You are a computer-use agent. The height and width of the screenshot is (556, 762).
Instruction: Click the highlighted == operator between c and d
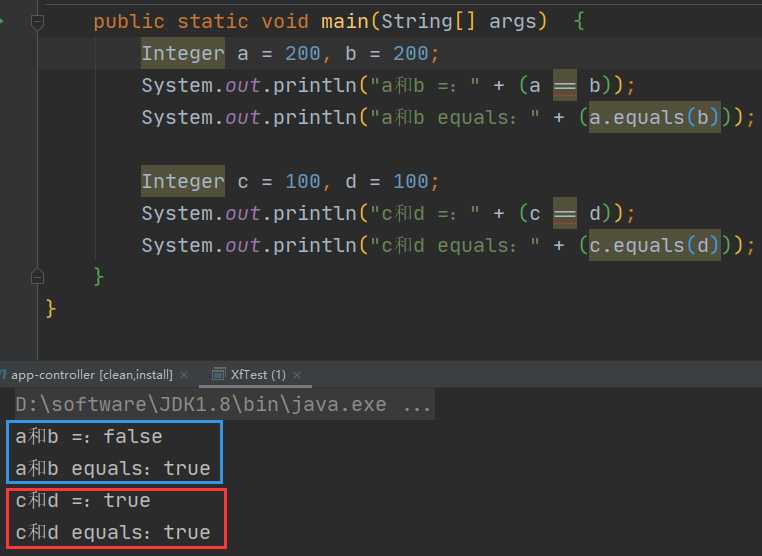pyautogui.click(x=564, y=213)
